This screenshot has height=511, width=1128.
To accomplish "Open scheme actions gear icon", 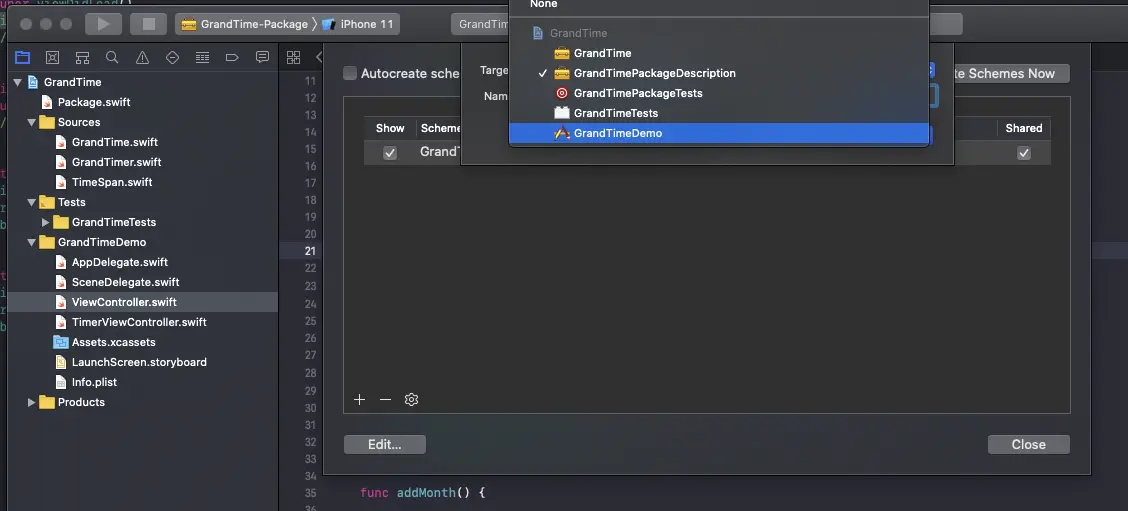I will pos(411,399).
